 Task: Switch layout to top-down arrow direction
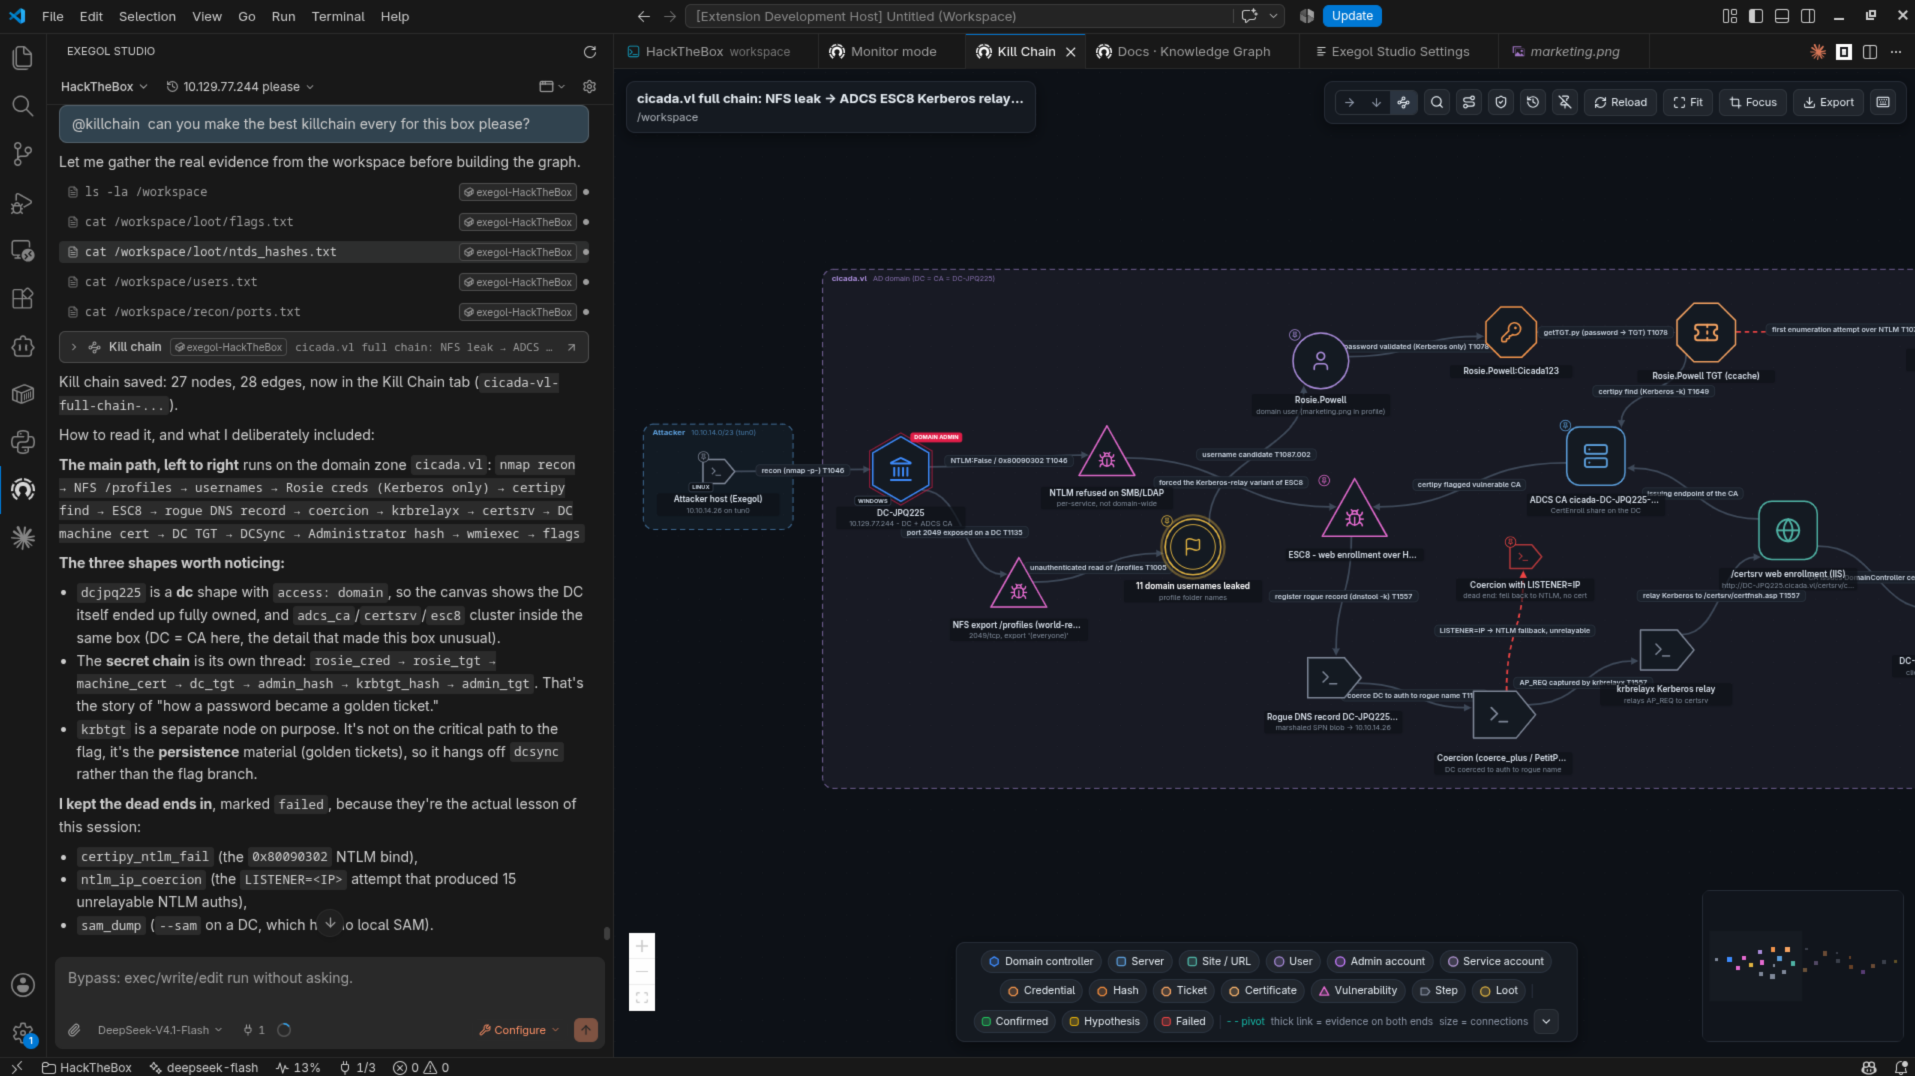1376,102
